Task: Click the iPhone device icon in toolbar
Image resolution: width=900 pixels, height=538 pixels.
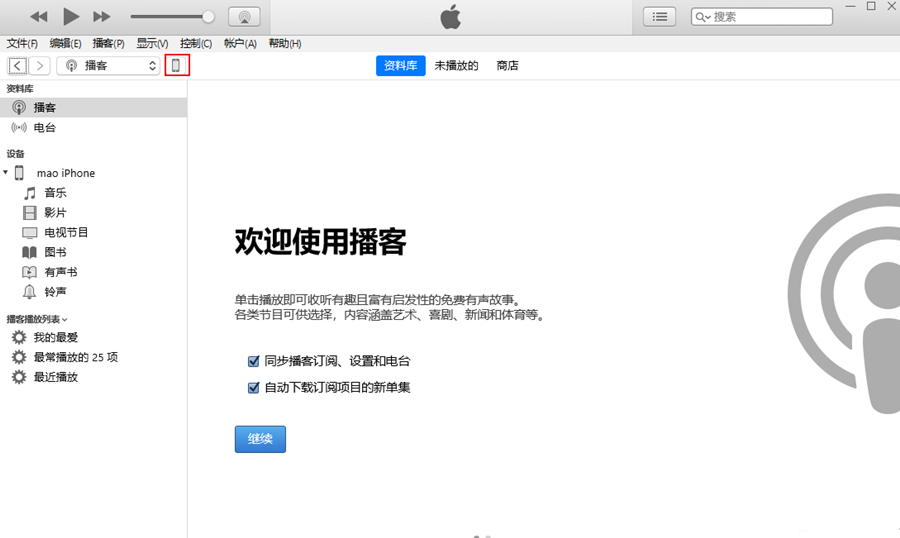Action: pos(176,65)
